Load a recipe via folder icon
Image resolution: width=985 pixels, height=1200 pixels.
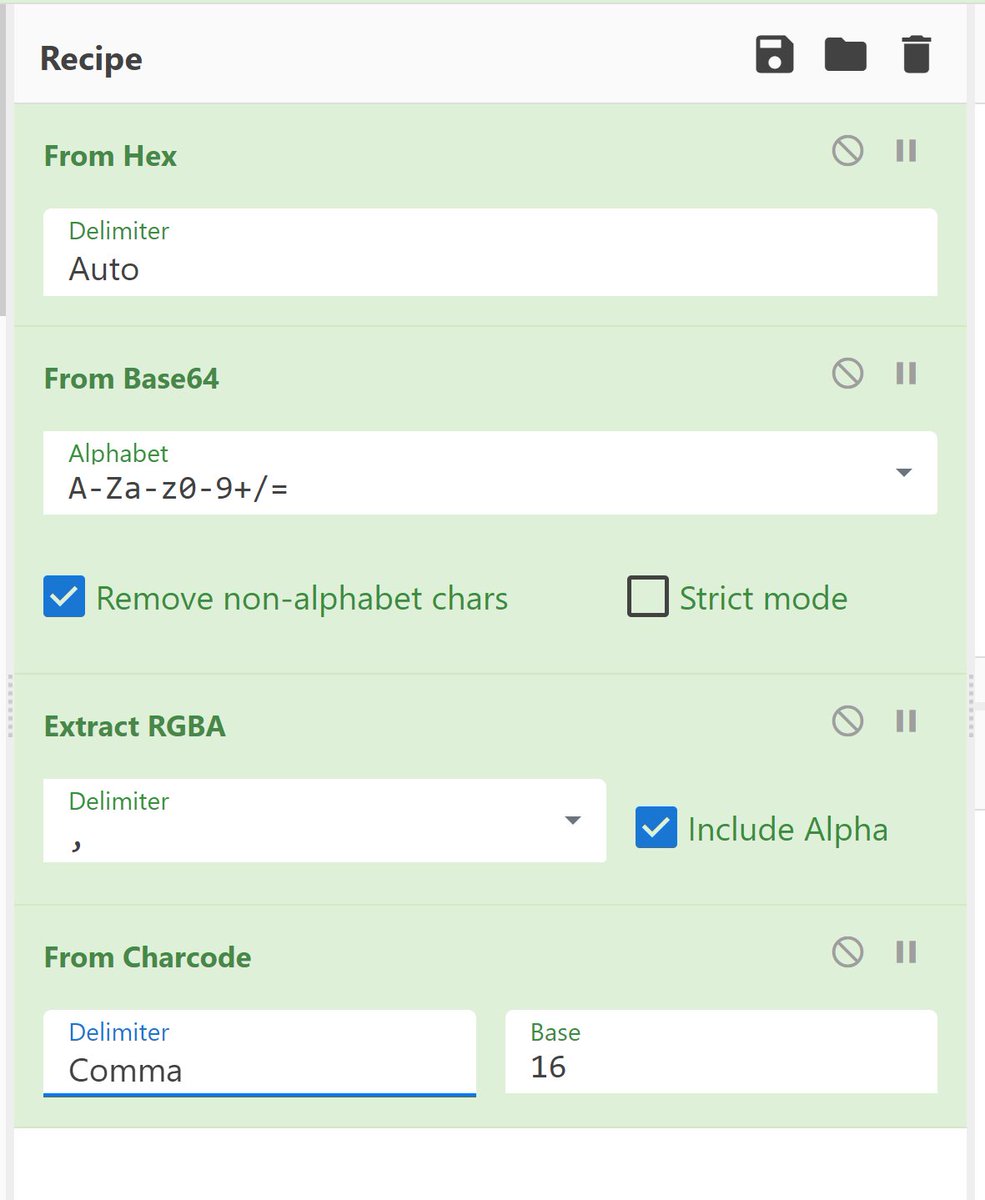point(845,55)
